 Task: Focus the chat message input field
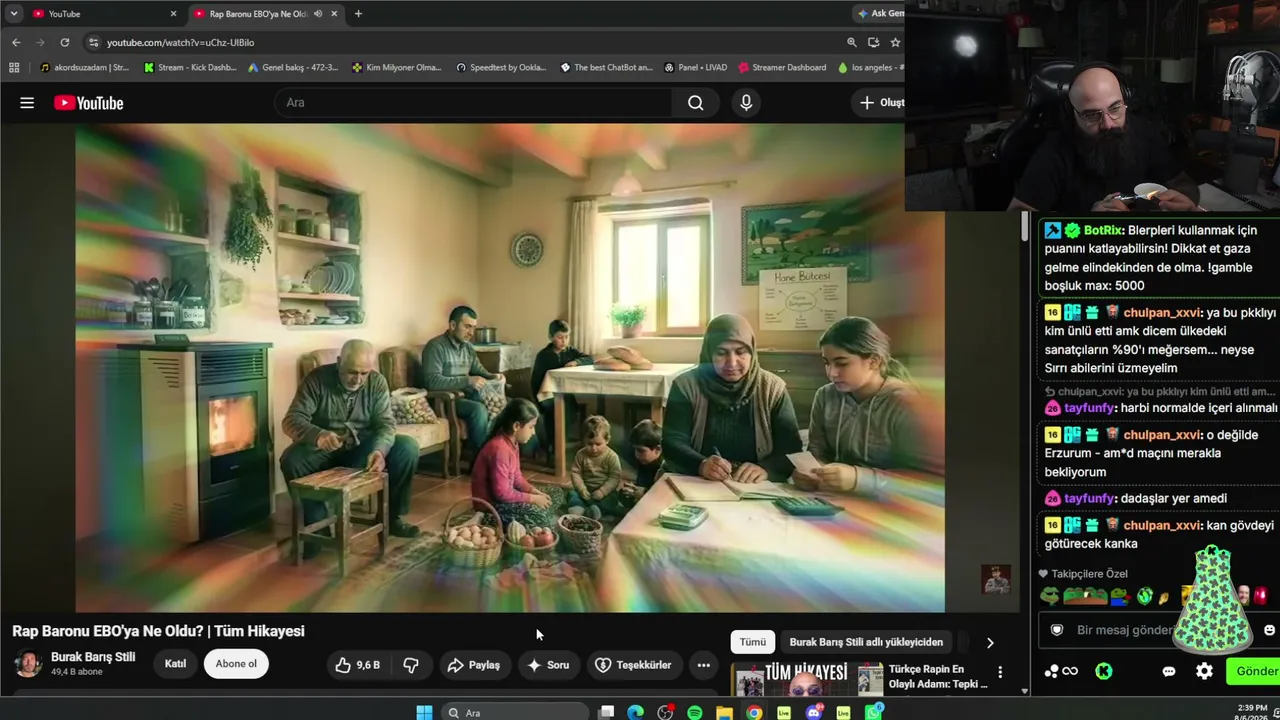point(1160,630)
